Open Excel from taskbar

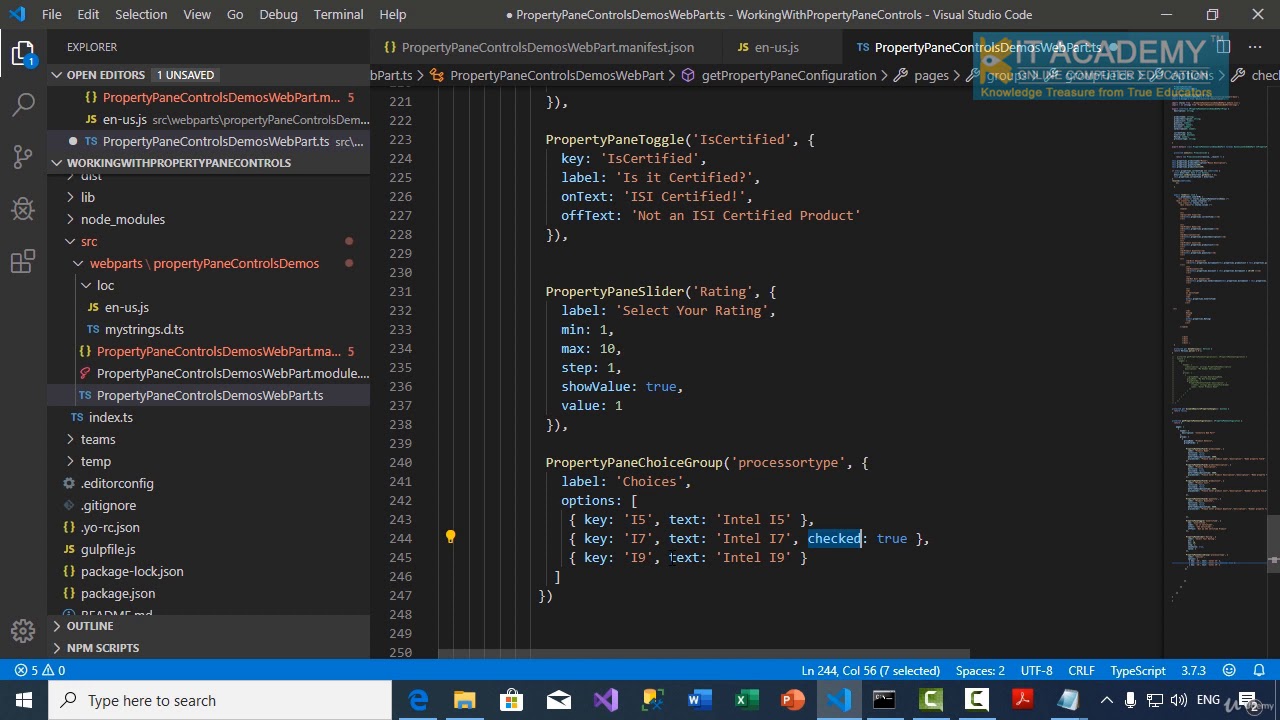[x=746, y=700]
